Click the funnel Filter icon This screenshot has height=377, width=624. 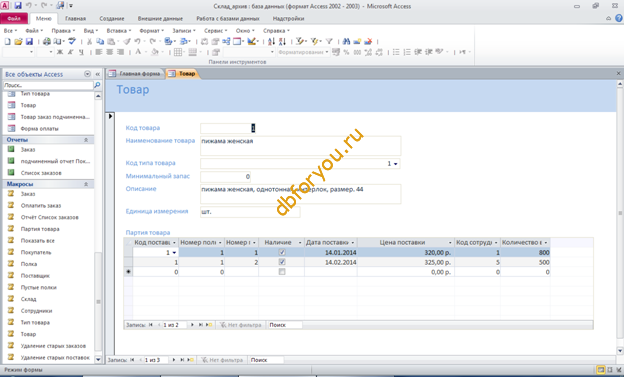tap(329, 41)
